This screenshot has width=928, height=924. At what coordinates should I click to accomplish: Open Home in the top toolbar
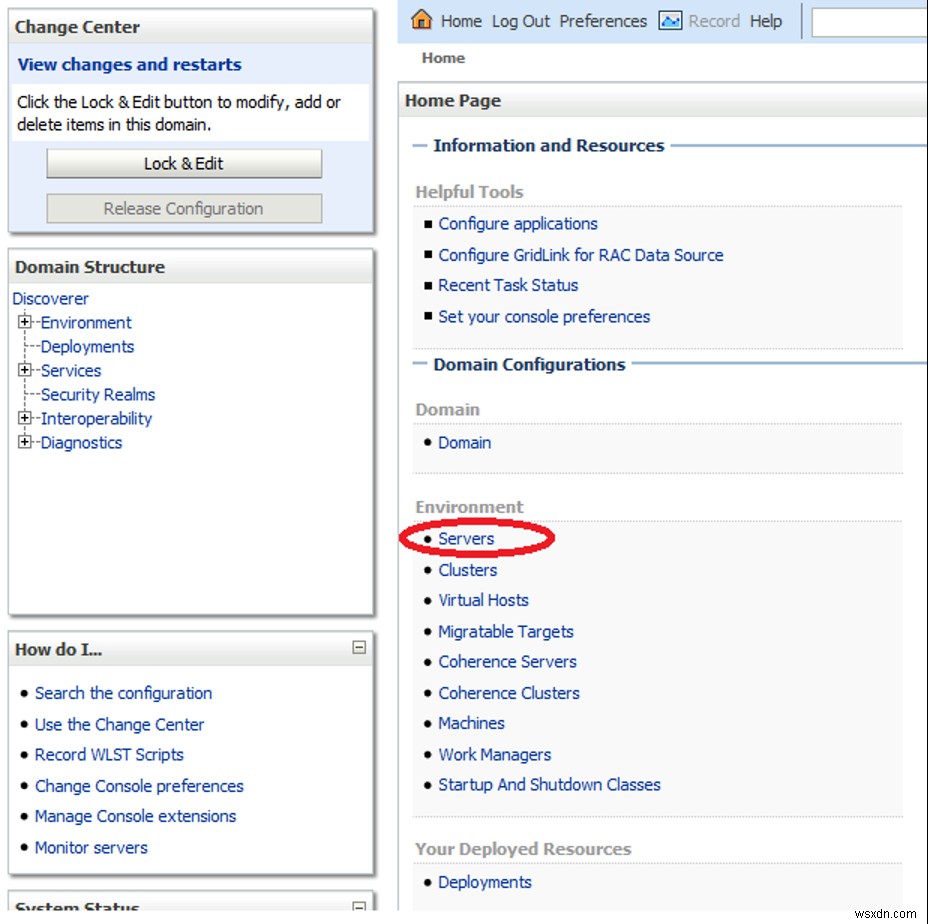coord(461,21)
